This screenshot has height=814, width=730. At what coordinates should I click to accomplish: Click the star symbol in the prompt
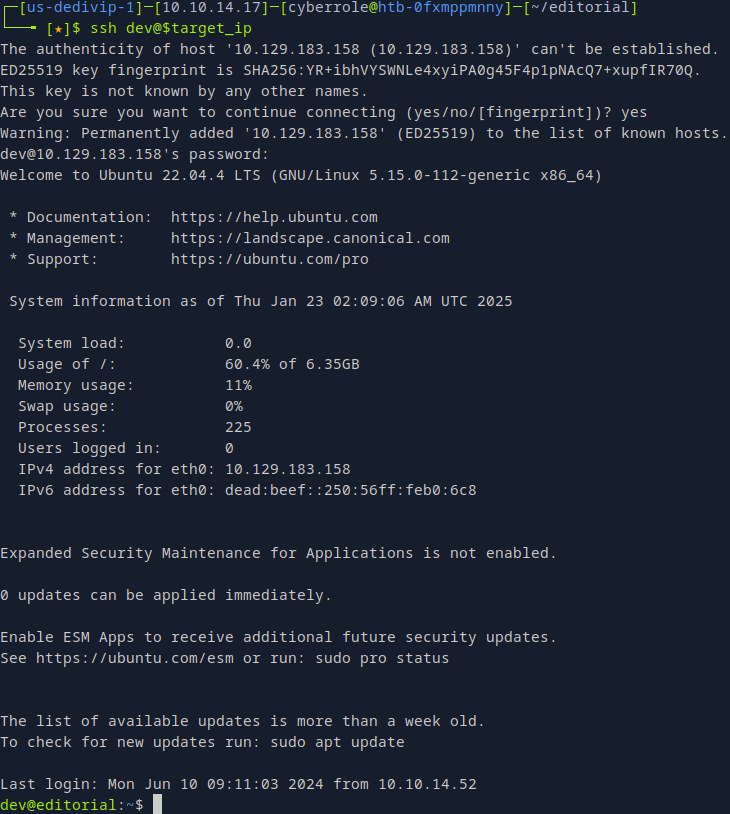click(x=57, y=28)
